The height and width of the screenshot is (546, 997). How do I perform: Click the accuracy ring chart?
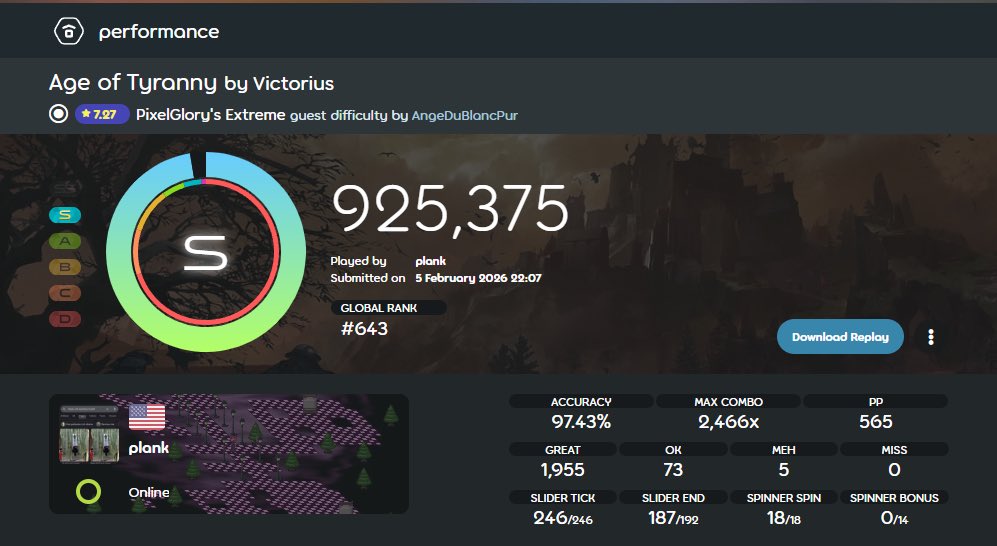point(205,252)
